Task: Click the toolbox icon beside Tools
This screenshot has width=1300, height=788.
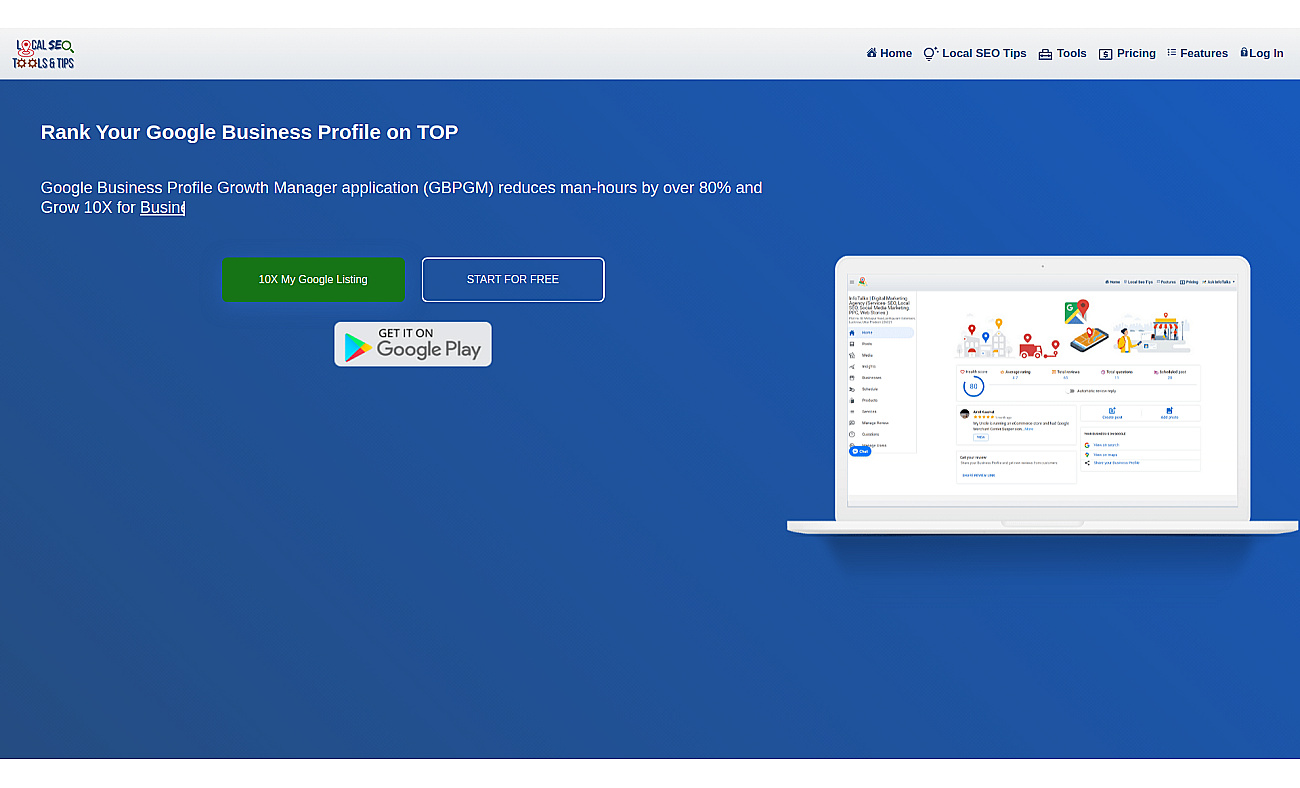Action: pyautogui.click(x=1045, y=54)
